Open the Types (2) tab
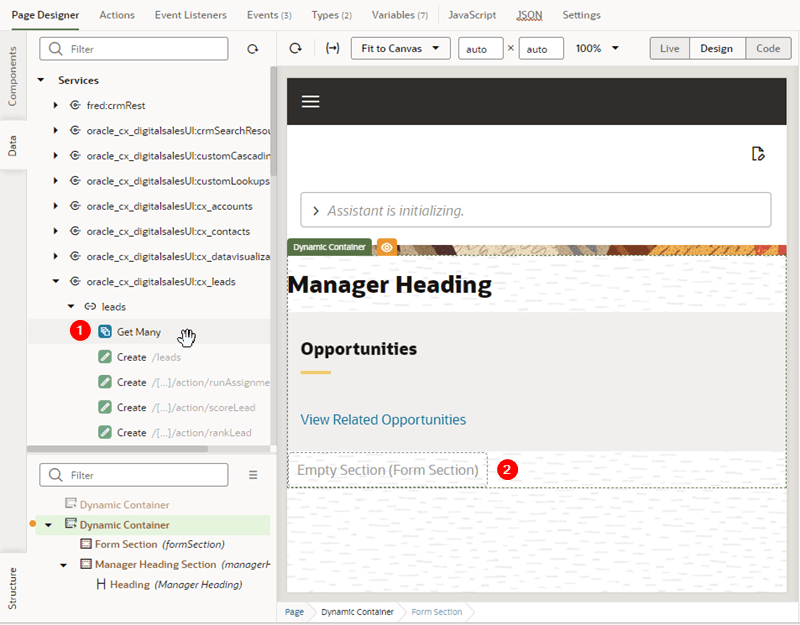The width and height of the screenshot is (800, 625). (332, 15)
